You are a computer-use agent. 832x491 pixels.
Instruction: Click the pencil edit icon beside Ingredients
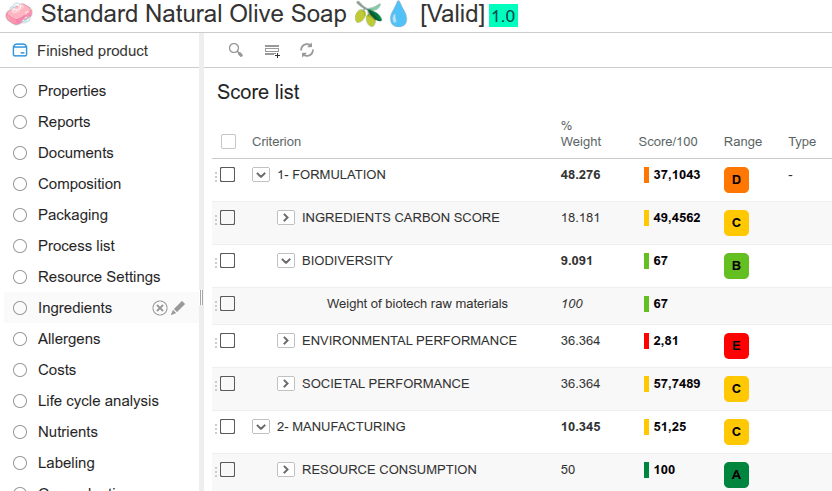[178, 308]
